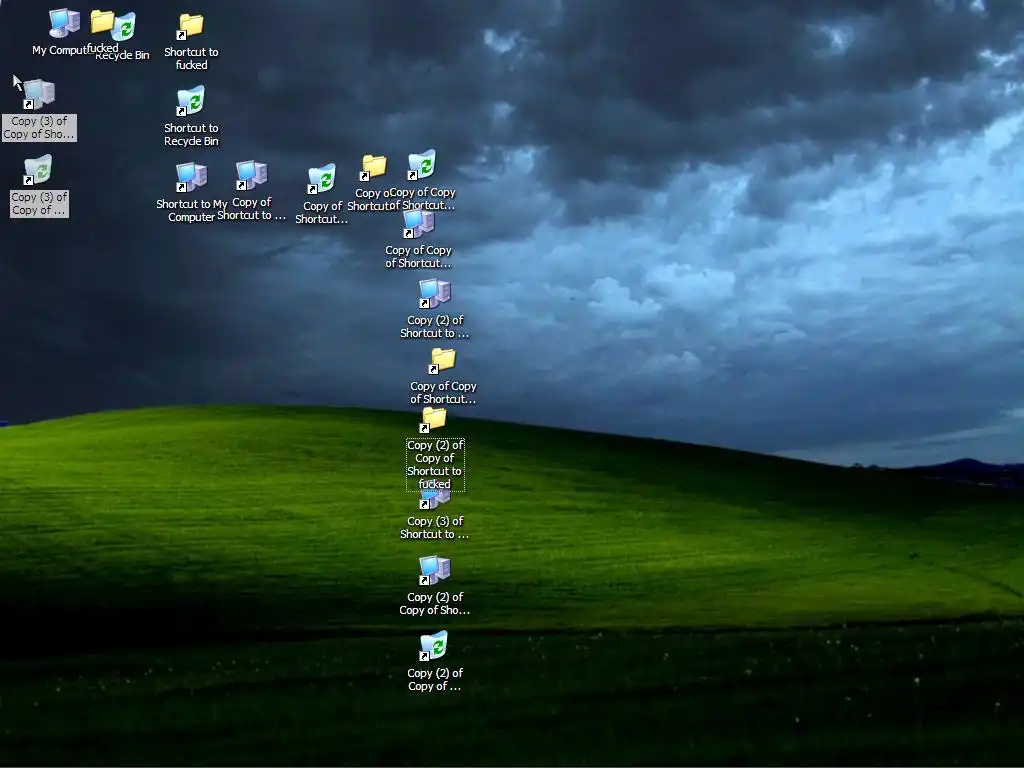The image size is (1024, 768).
Task: Click folder 'Copy (2) of Copy of Shortcut to fucked'
Action: pyautogui.click(x=434, y=420)
